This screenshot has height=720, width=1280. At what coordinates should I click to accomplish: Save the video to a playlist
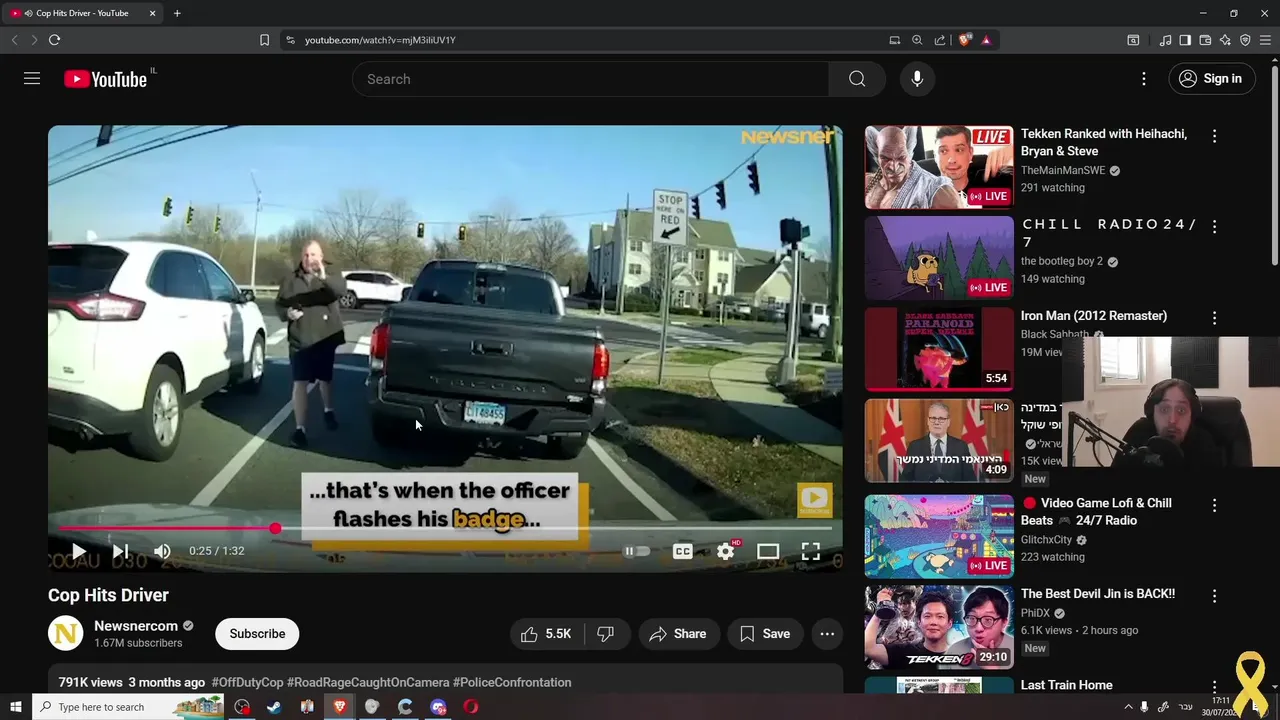765,634
